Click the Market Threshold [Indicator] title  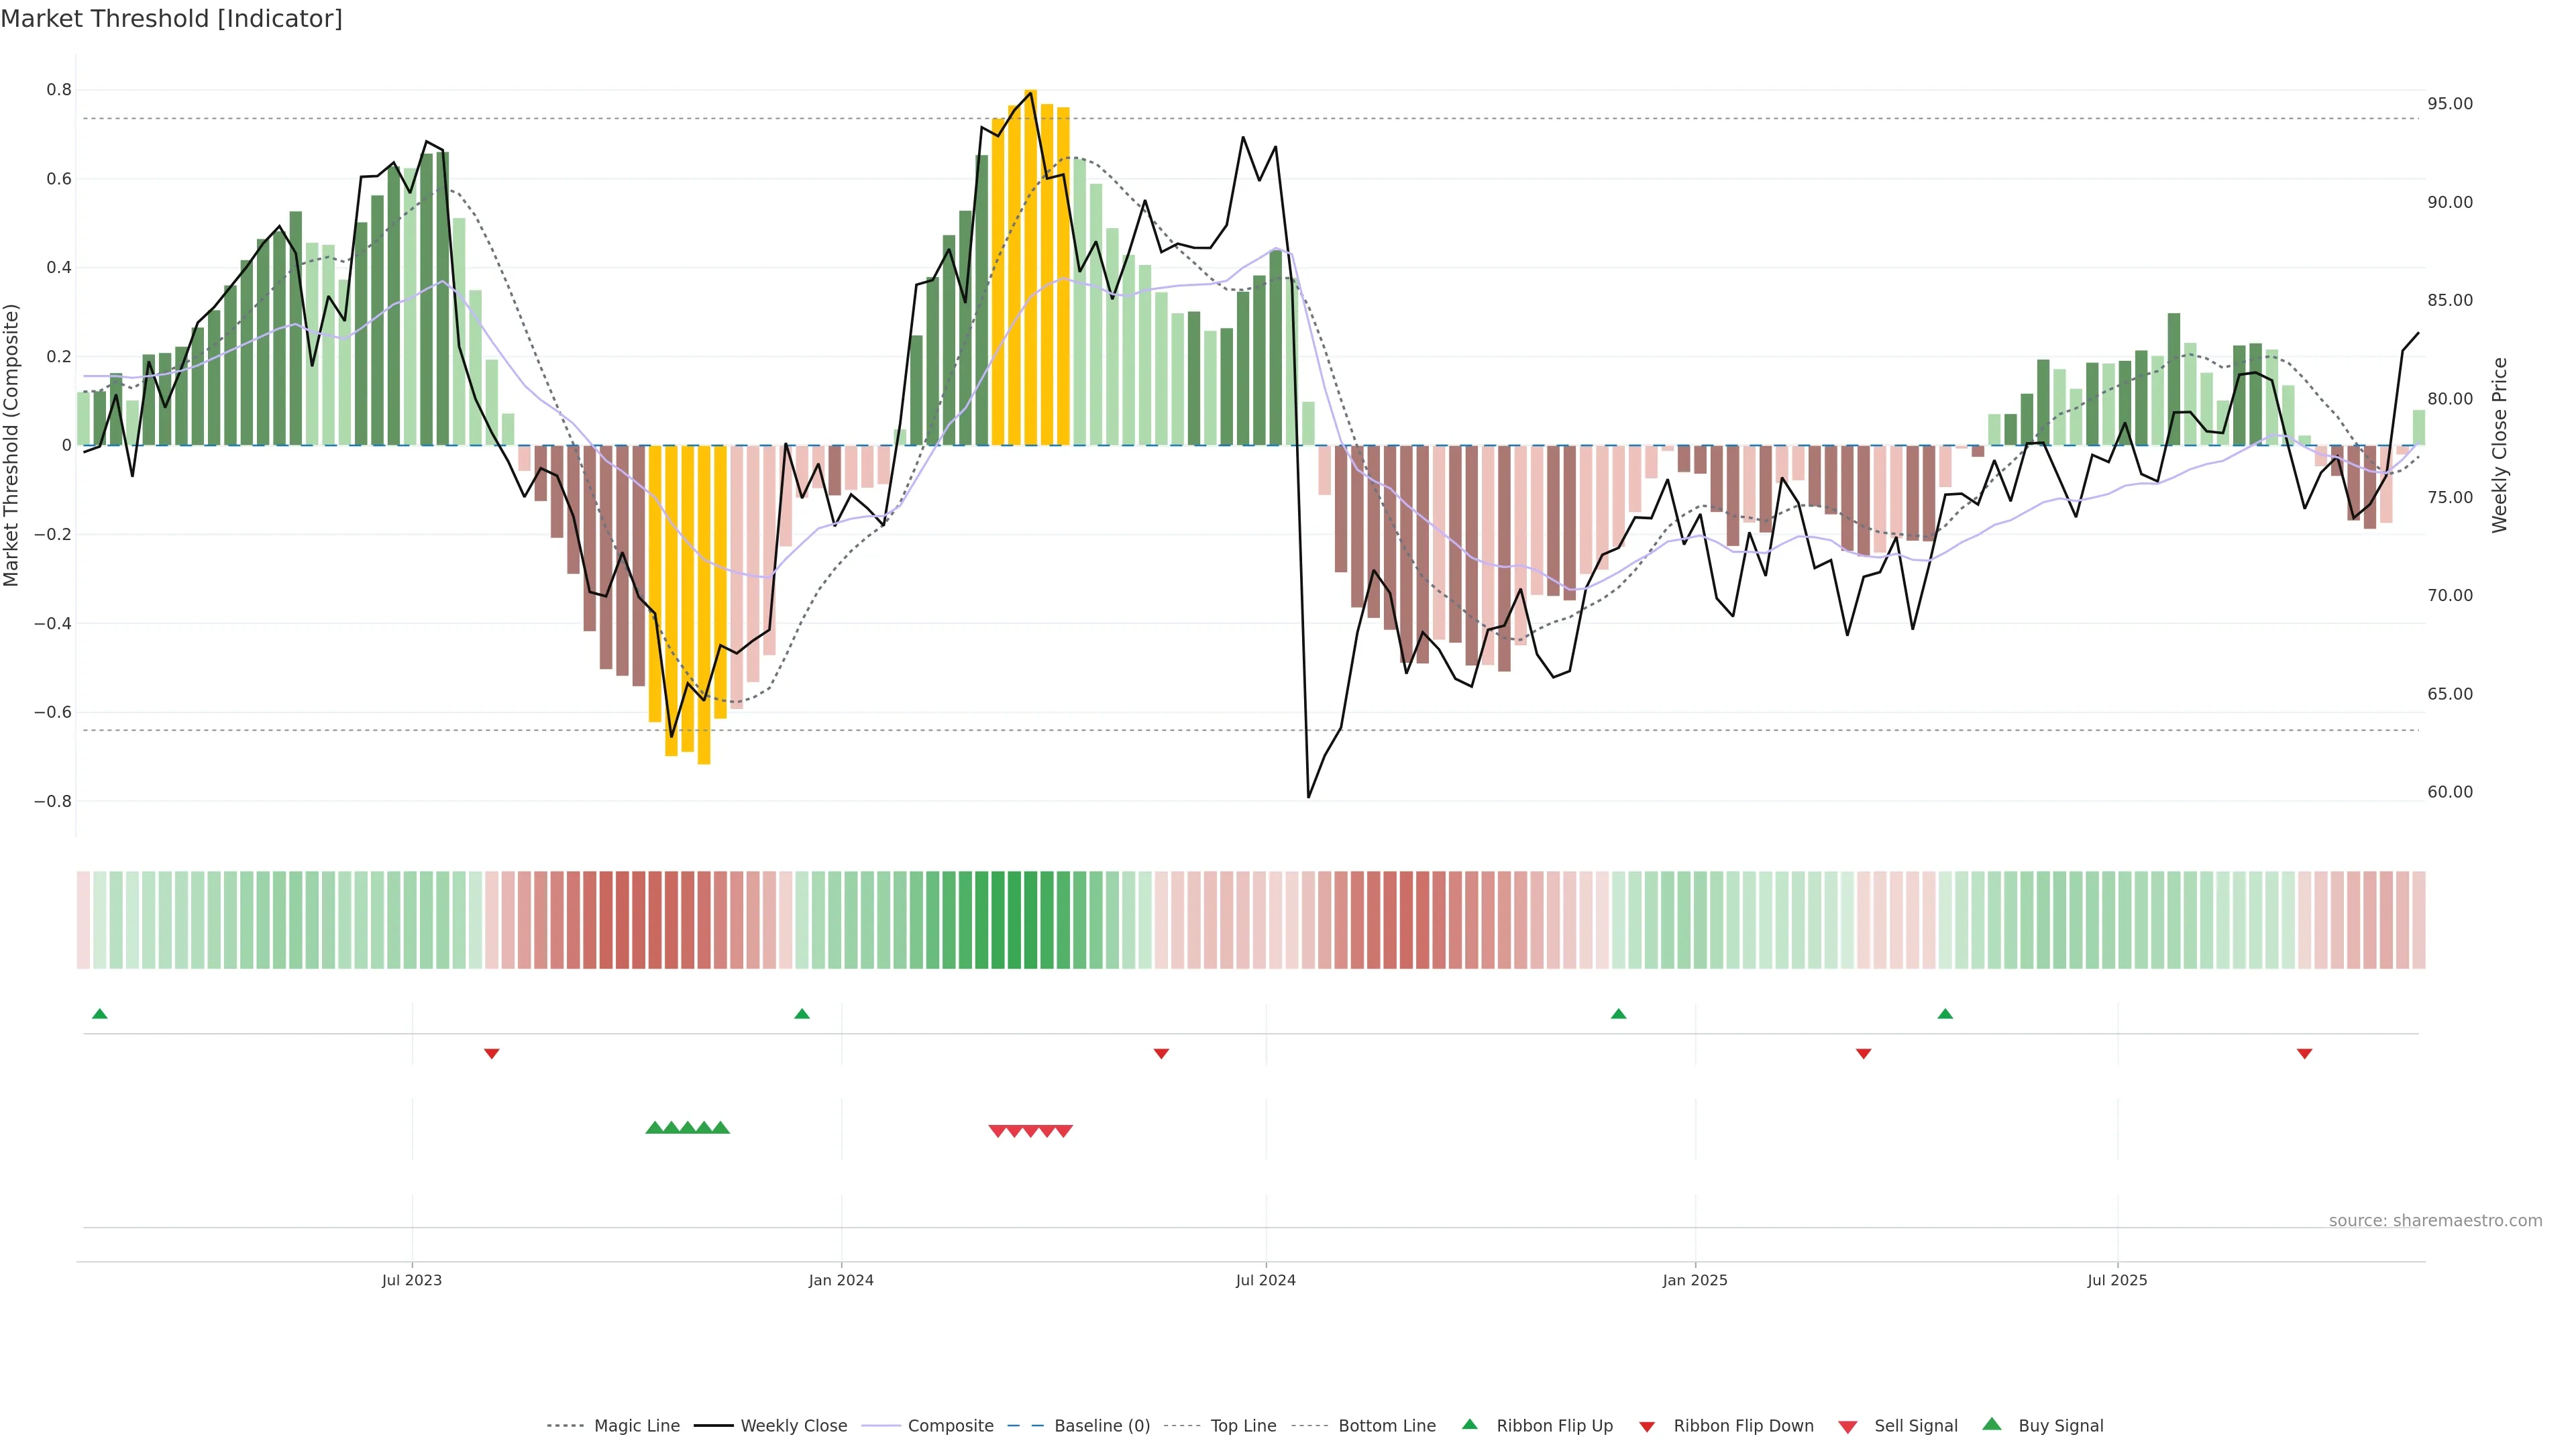coord(171,19)
